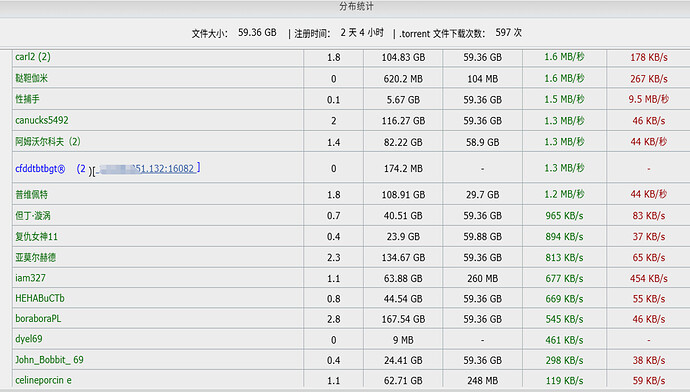Viewport: 690px width, 392px height.
Task: Select uploaded amount 116.27 GB
Action: pyautogui.click(x=404, y=121)
